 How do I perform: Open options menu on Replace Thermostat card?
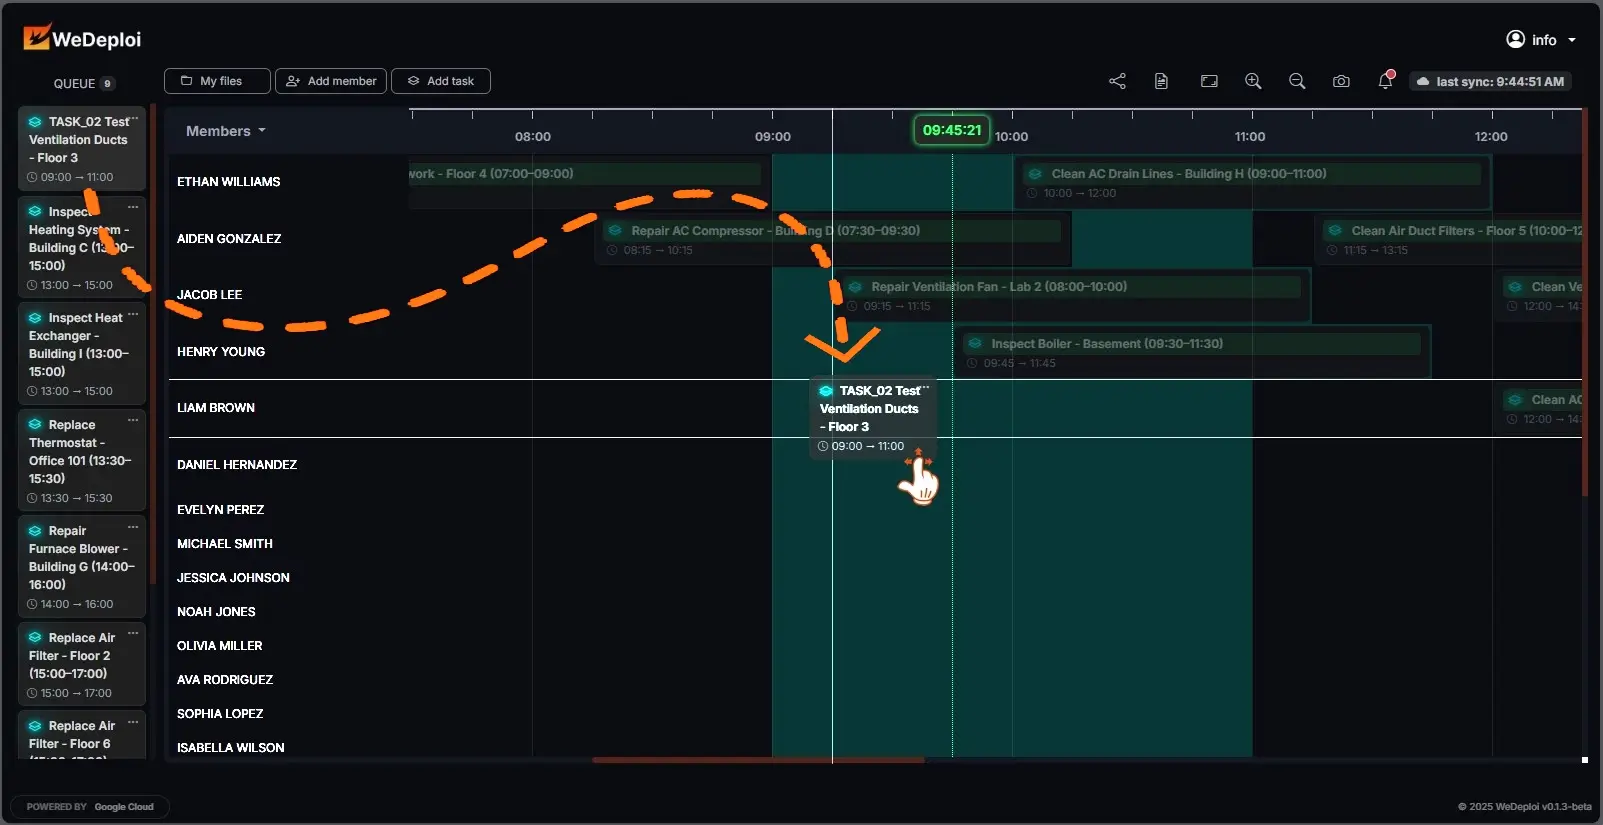(133, 420)
